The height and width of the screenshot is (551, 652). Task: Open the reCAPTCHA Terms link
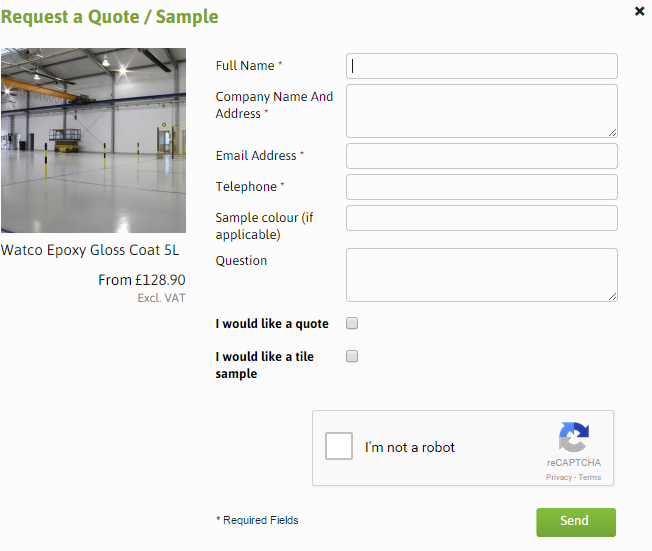click(590, 477)
